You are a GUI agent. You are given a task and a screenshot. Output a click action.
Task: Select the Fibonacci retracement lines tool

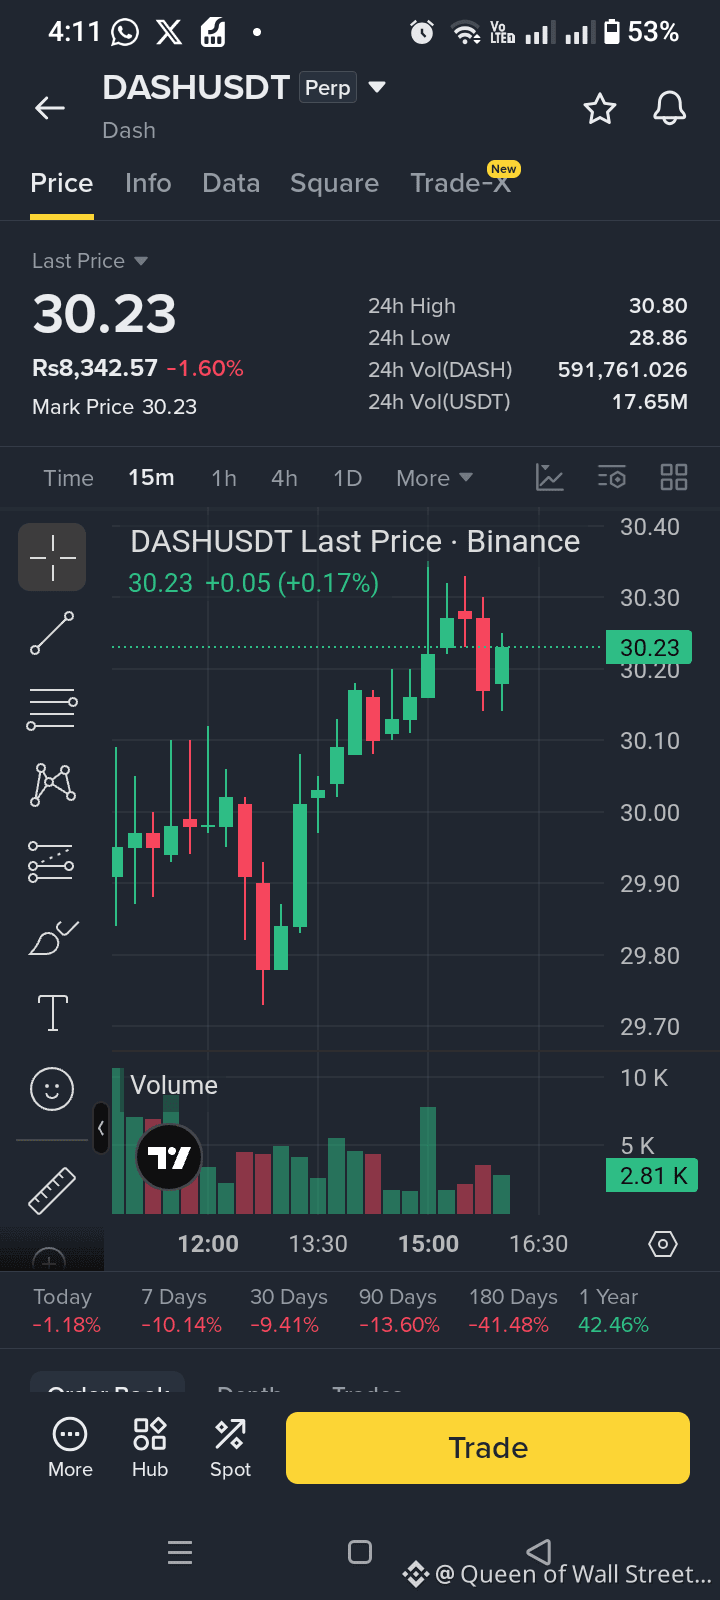52,708
